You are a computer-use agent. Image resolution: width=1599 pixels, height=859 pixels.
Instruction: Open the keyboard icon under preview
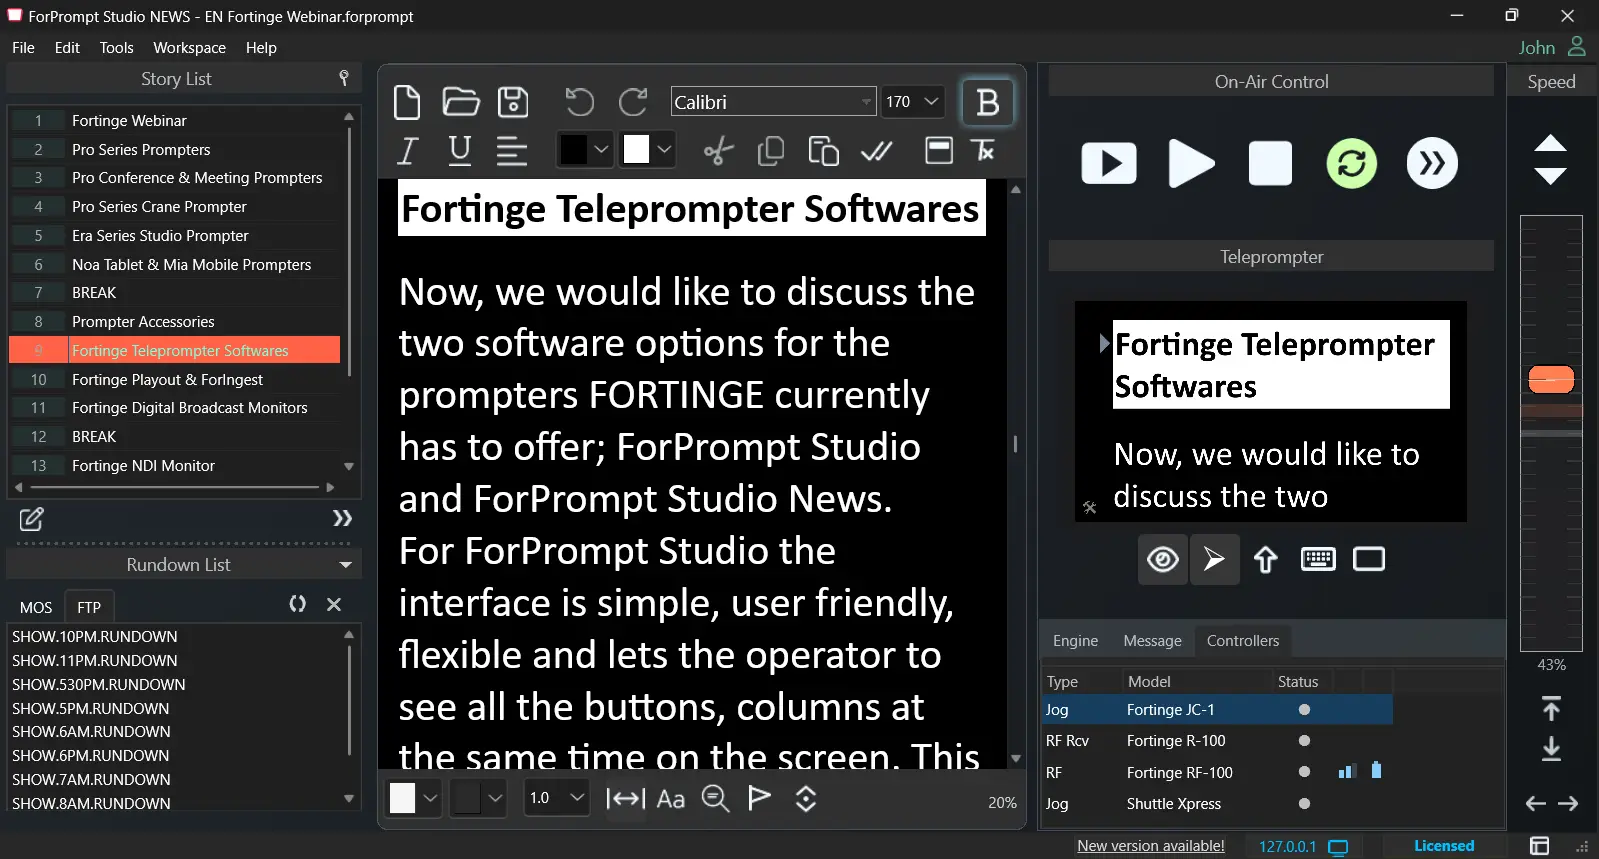click(1318, 559)
